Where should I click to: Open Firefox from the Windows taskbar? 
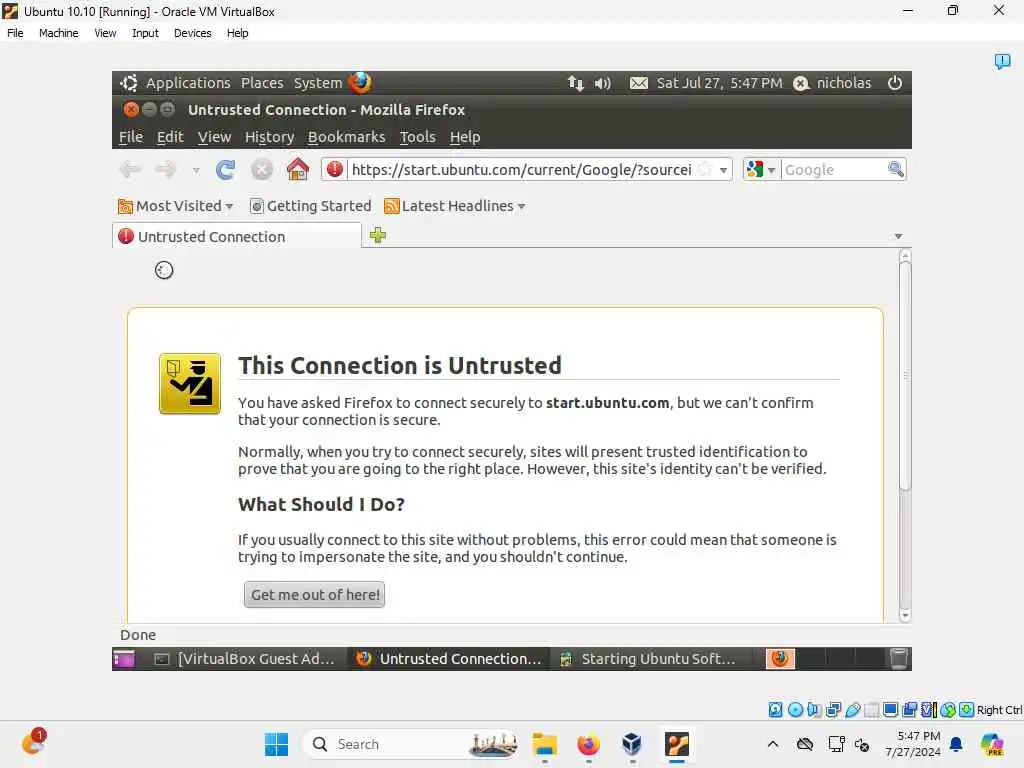pos(588,744)
